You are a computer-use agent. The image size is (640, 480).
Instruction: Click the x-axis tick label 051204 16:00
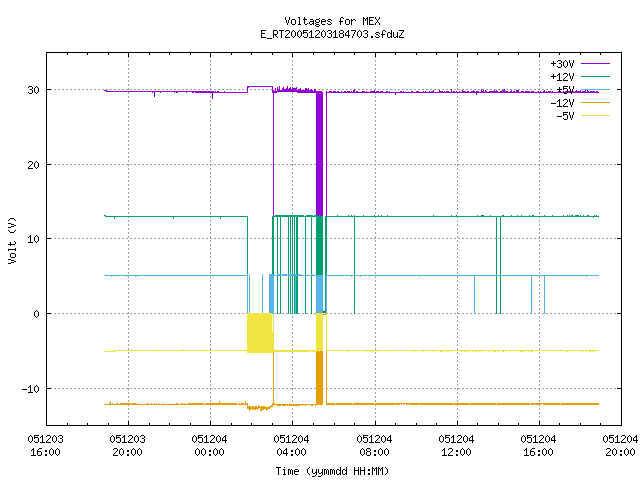coord(538,446)
